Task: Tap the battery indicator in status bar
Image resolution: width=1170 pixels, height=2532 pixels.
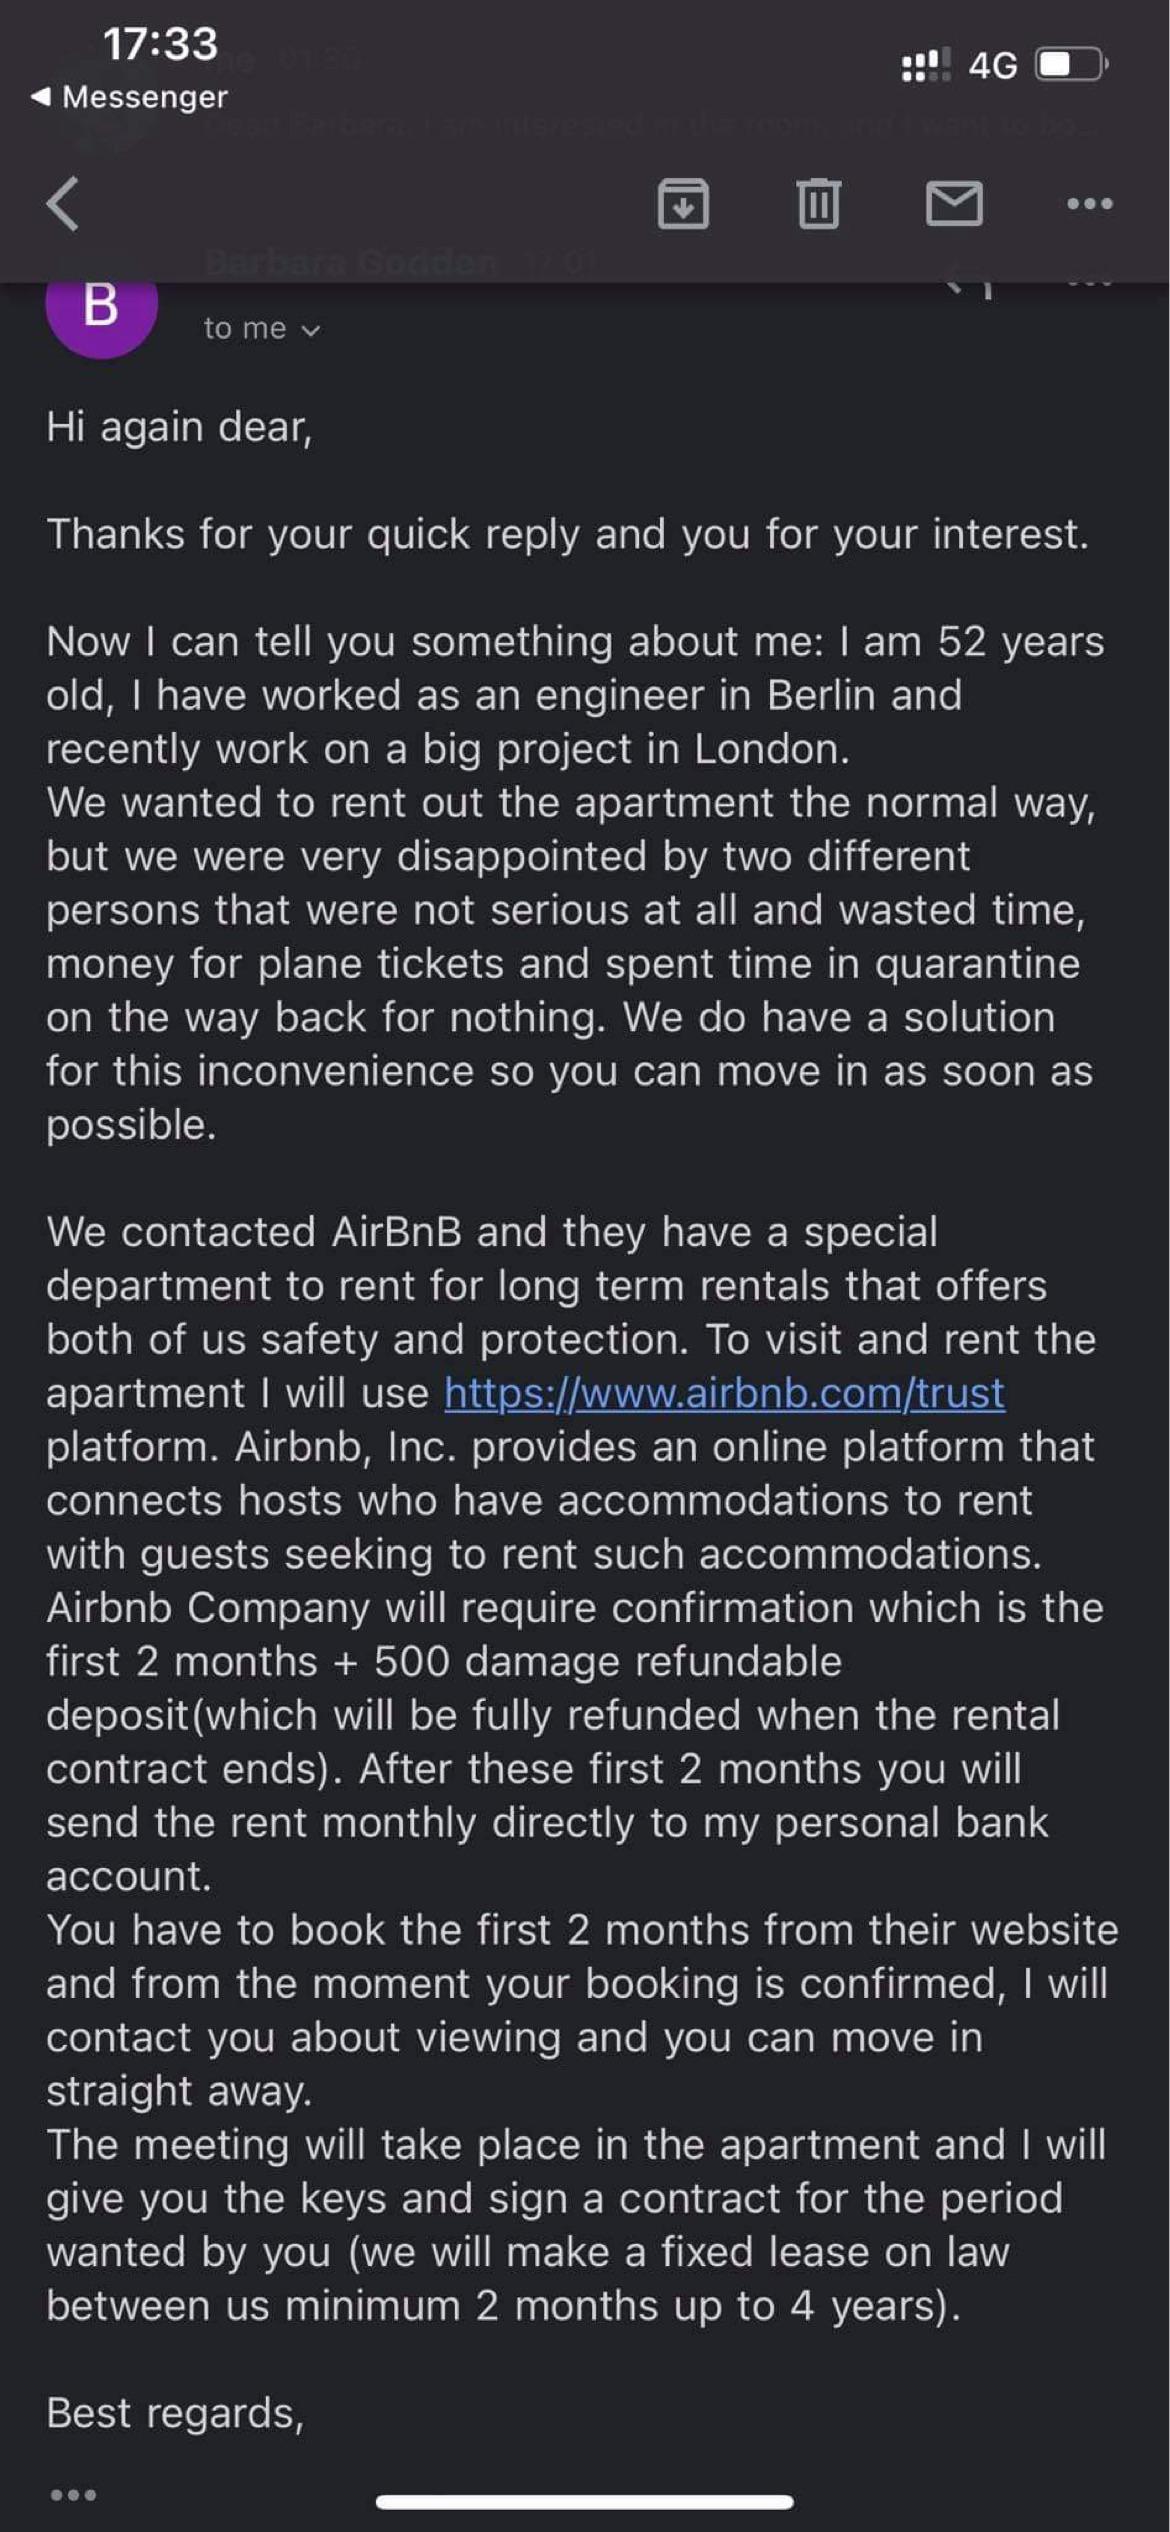Action: [x=1071, y=65]
